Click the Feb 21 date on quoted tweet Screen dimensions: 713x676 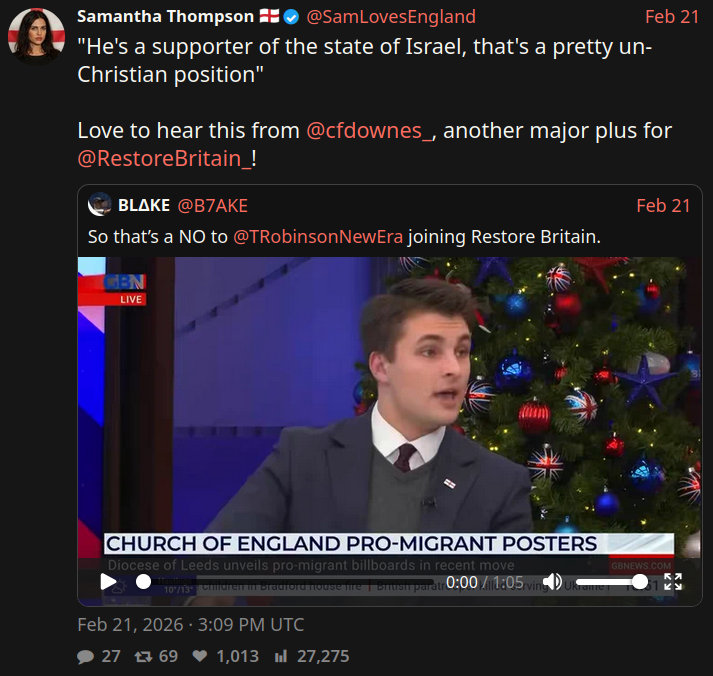(x=663, y=206)
